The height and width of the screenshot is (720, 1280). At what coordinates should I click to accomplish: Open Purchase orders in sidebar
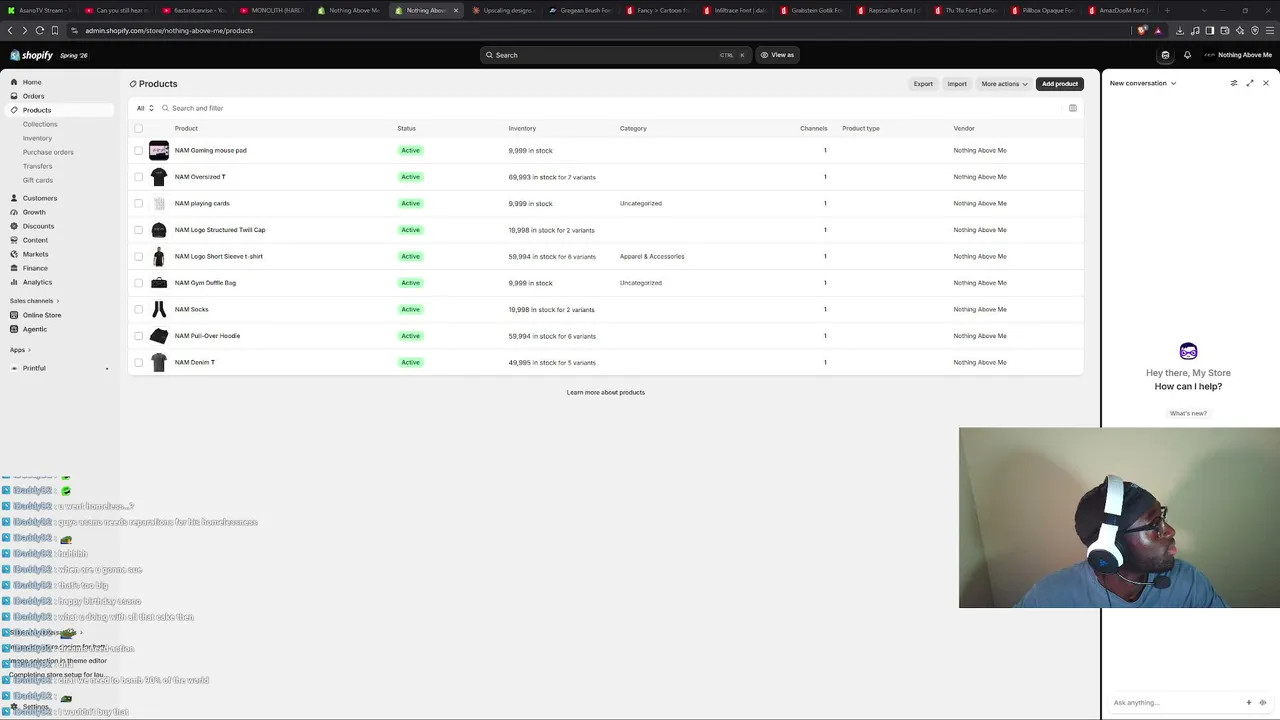(48, 152)
